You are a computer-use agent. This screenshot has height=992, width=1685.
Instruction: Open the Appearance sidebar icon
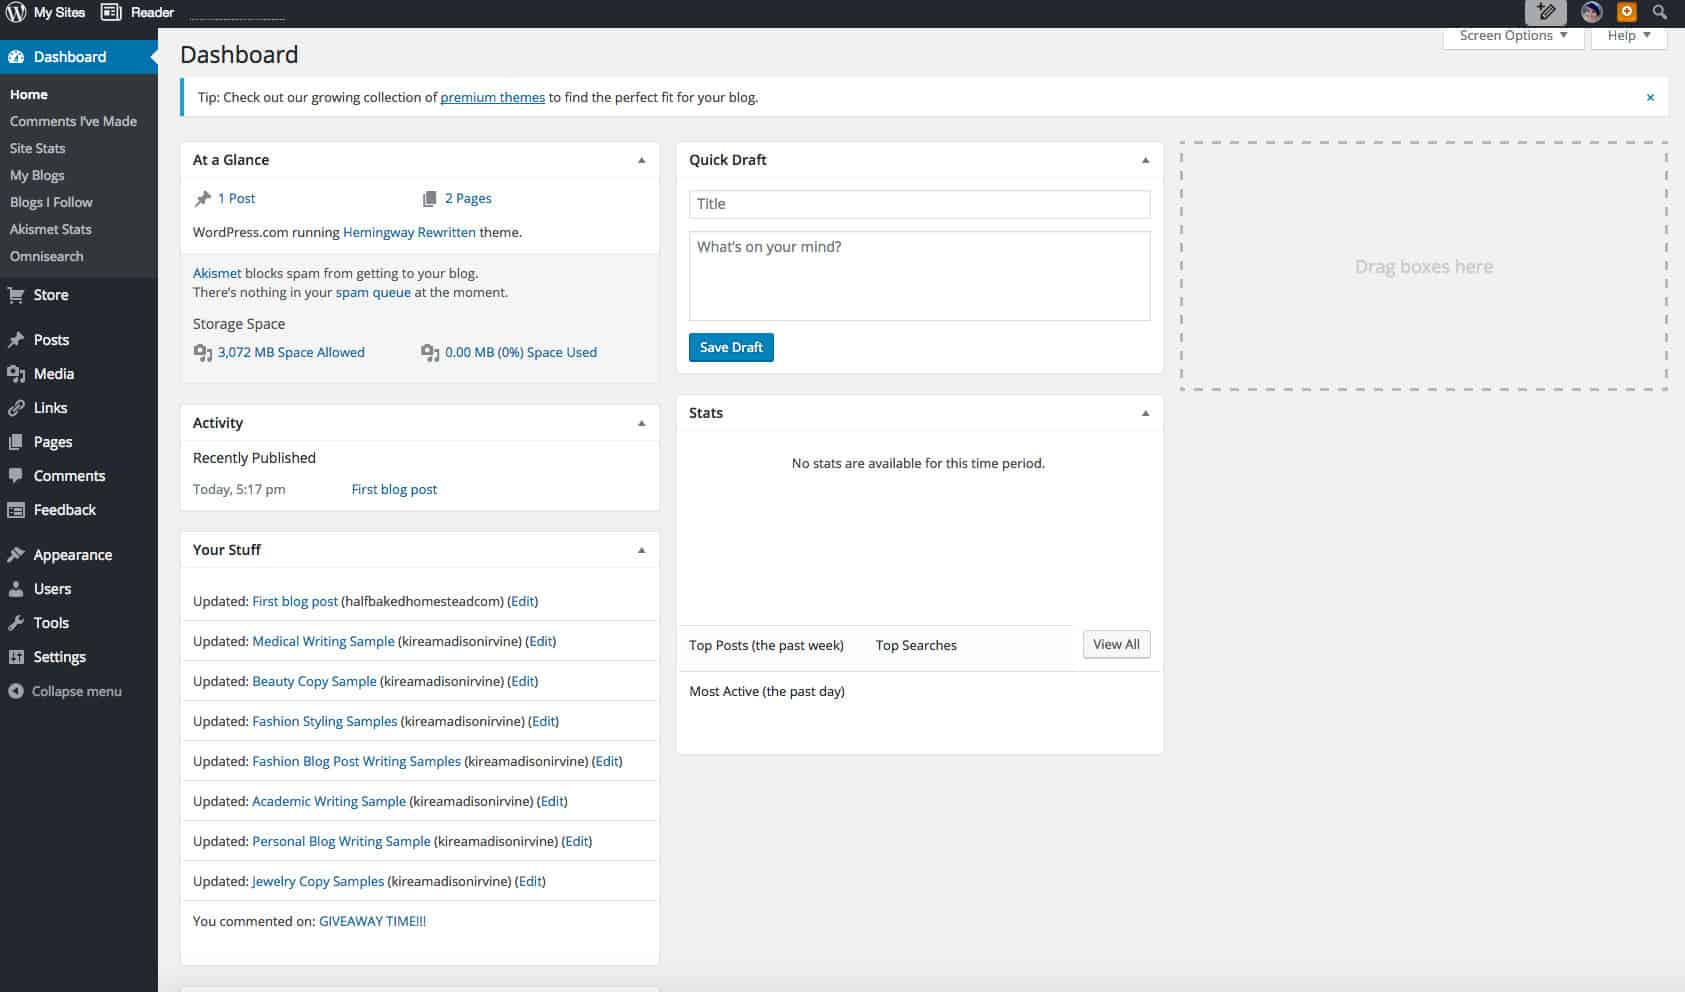click(x=16, y=554)
